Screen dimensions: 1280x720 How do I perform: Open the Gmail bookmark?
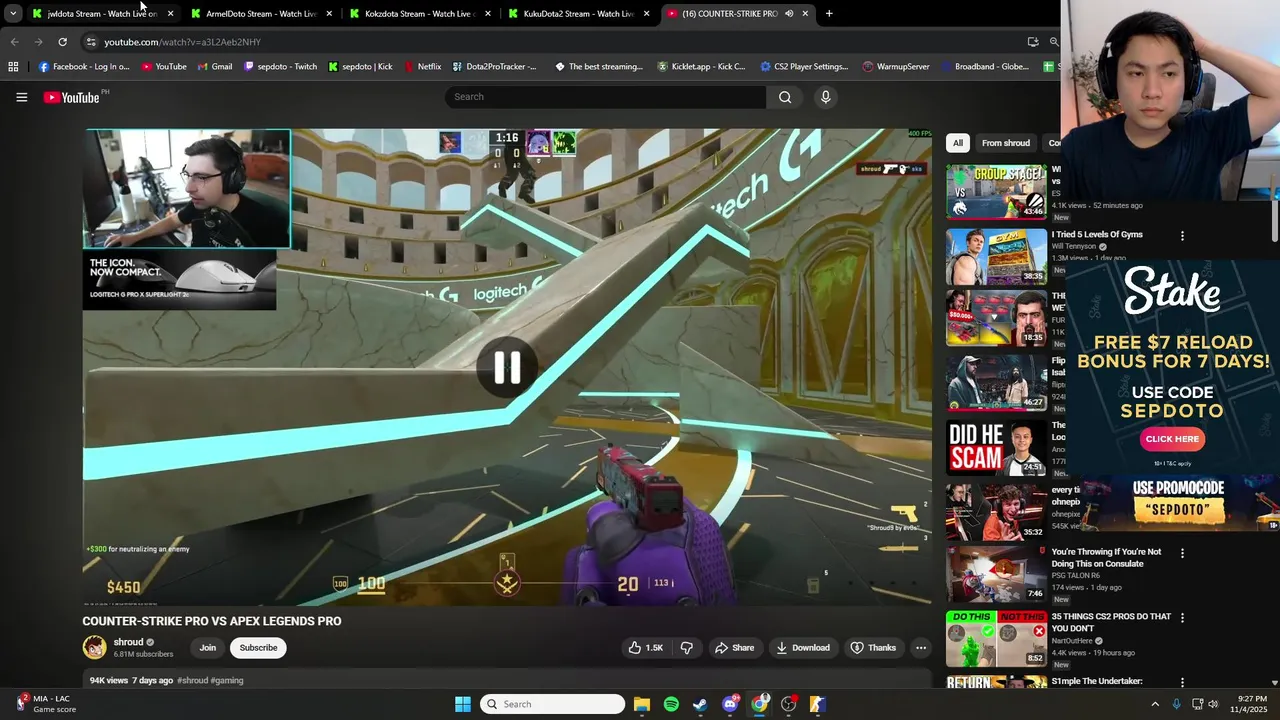[x=215, y=67]
